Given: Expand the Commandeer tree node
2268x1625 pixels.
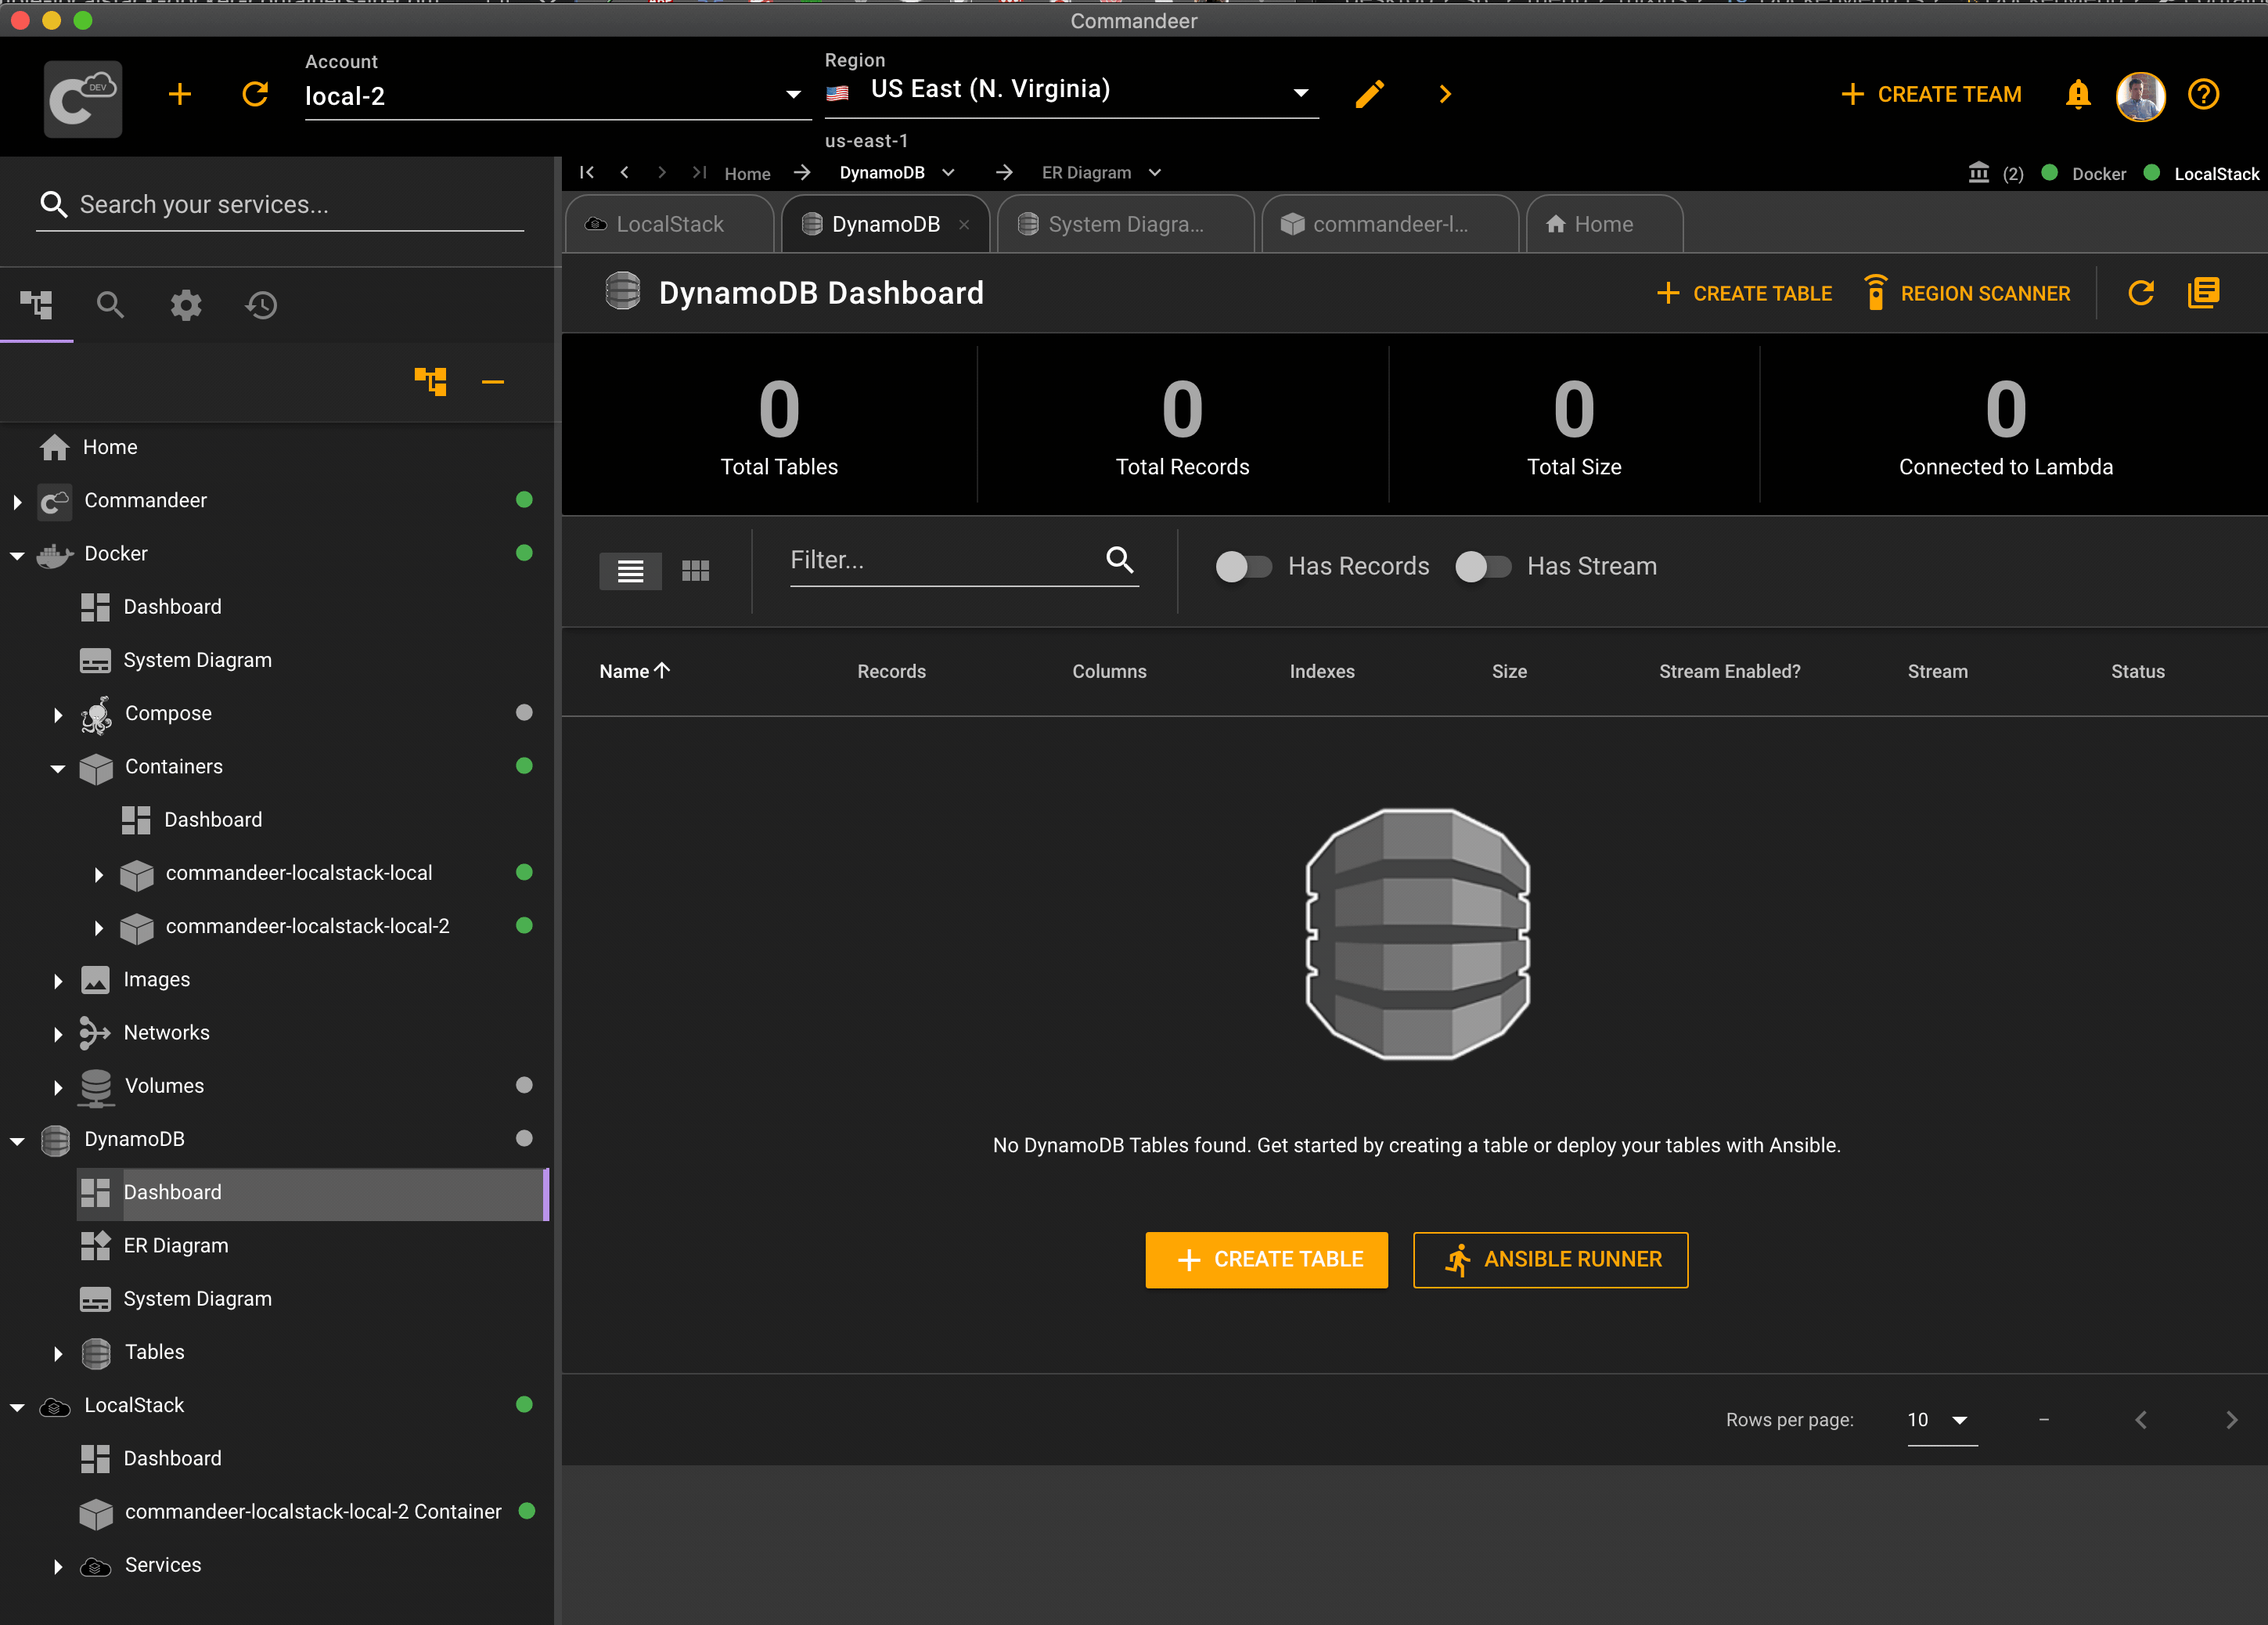Looking at the screenshot, I should 17,501.
